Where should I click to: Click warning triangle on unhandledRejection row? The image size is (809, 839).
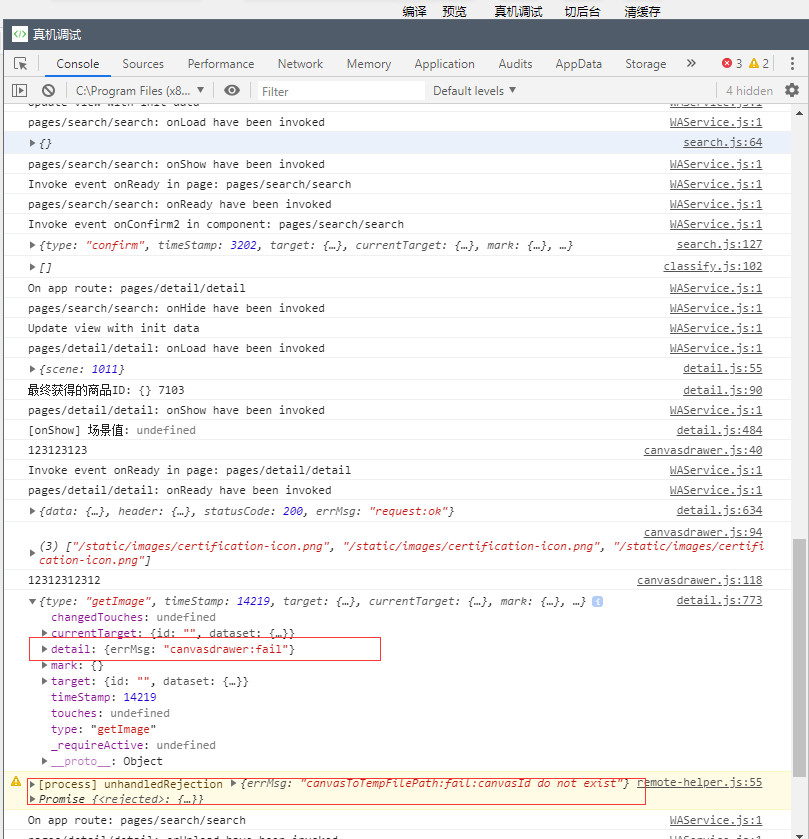coord(16,781)
